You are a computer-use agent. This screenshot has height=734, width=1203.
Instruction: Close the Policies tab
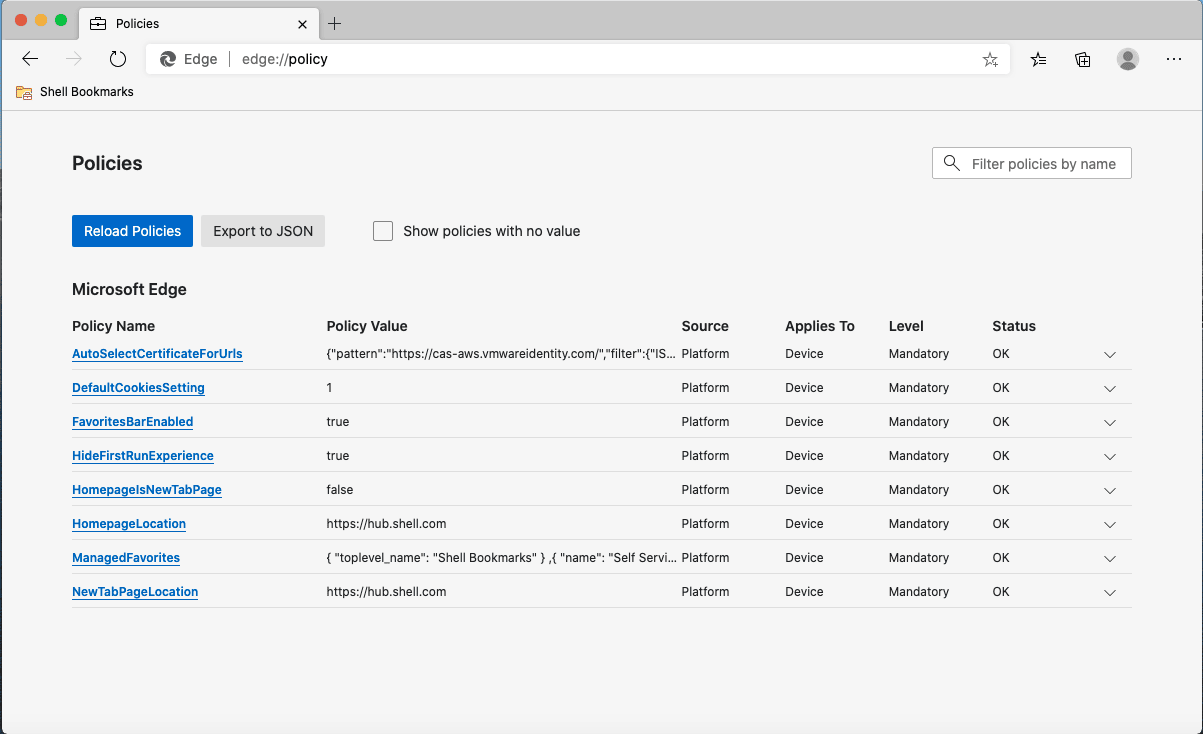(x=302, y=23)
